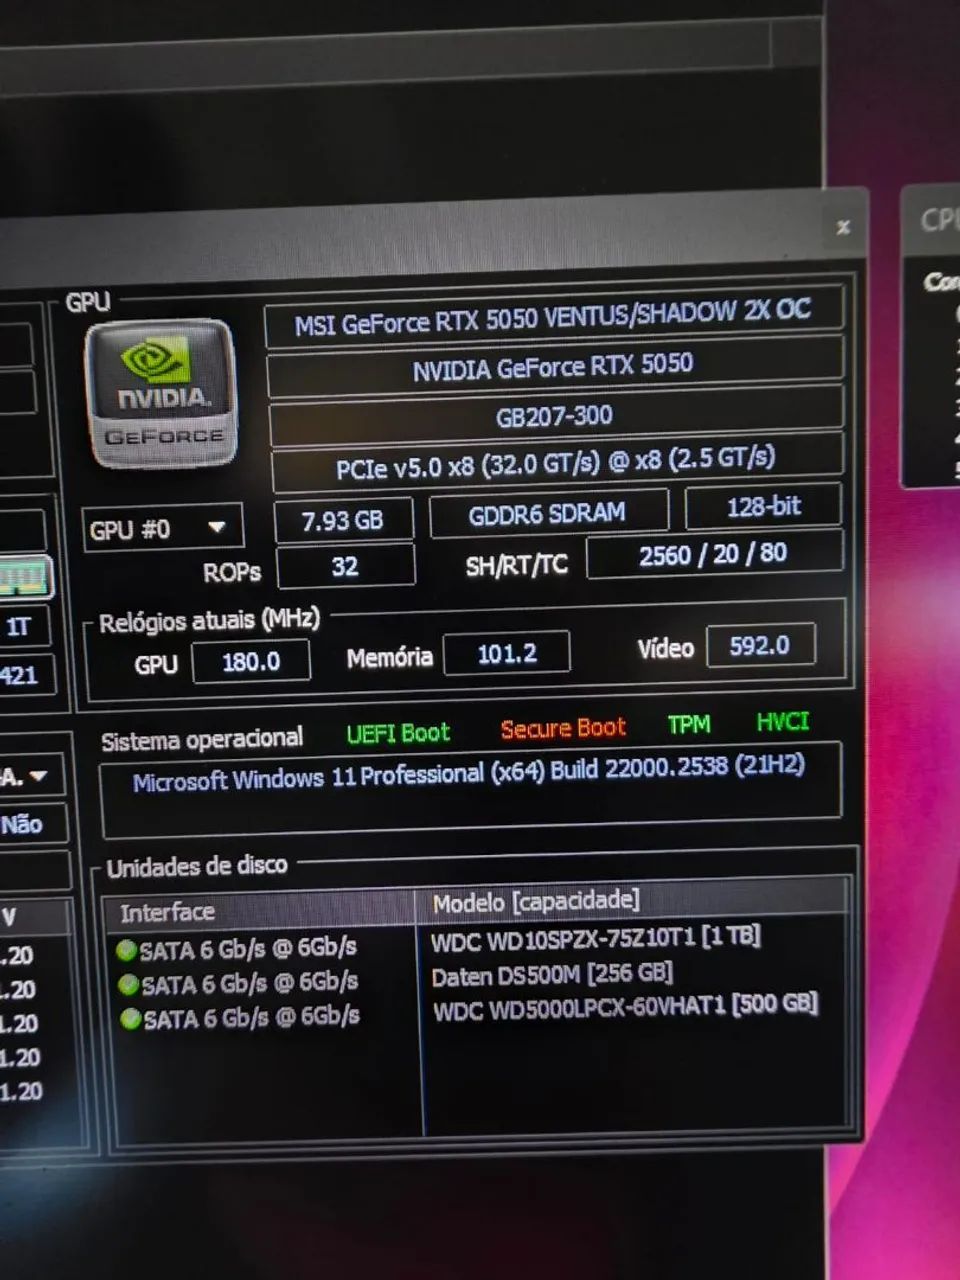960x1280 pixels.
Task: Click the memory module icon at left edge
Action: [26, 577]
